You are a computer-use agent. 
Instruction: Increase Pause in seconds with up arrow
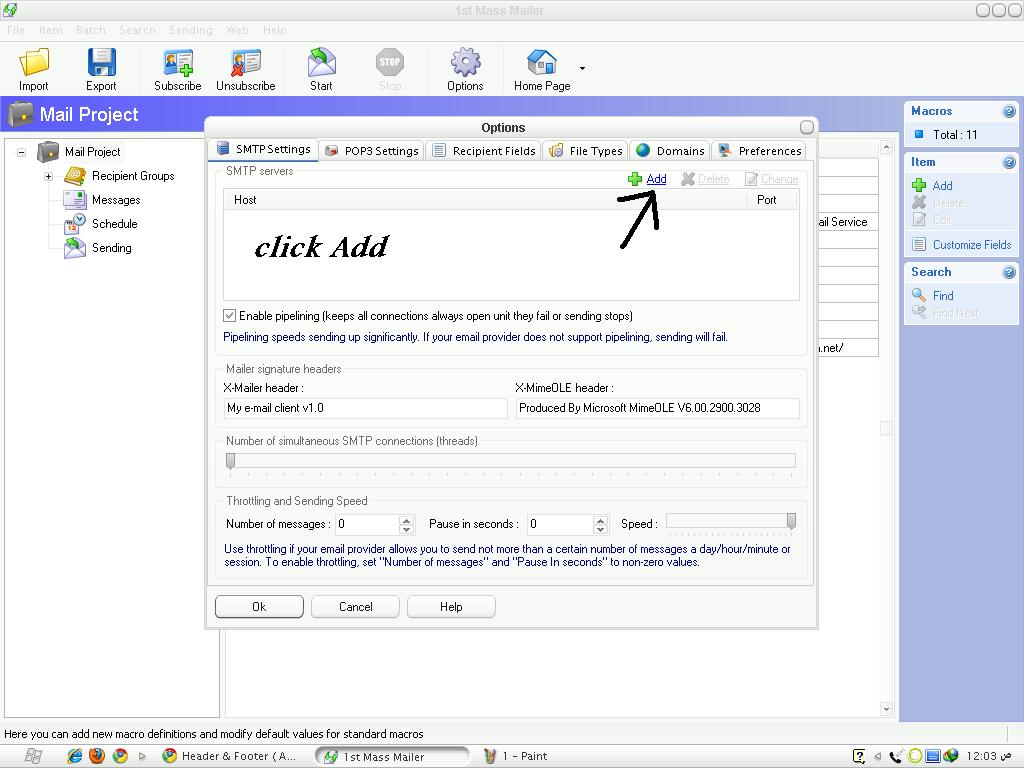coord(601,520)
